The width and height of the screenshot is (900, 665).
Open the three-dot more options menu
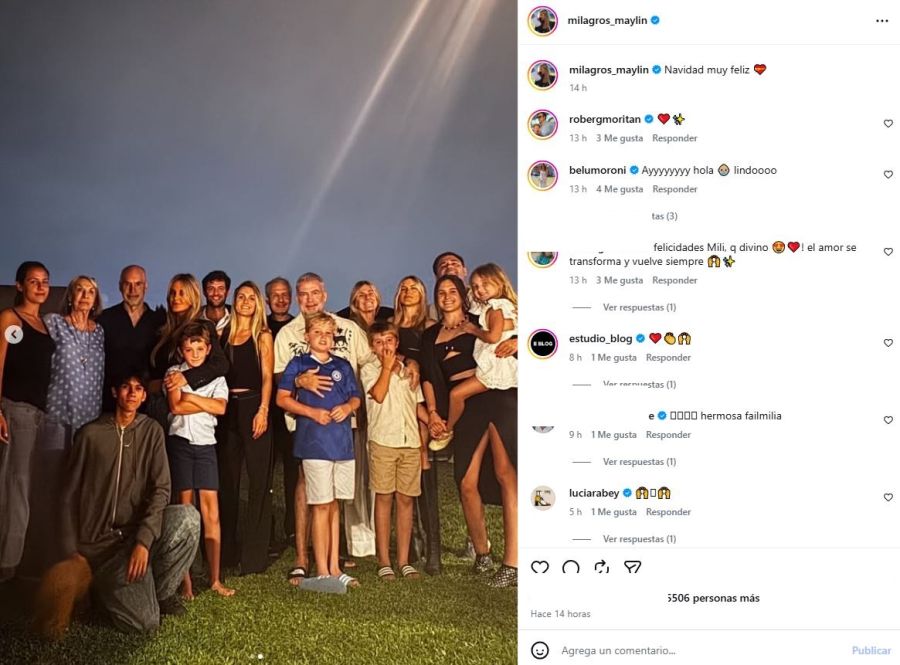[x=882, y=21]
